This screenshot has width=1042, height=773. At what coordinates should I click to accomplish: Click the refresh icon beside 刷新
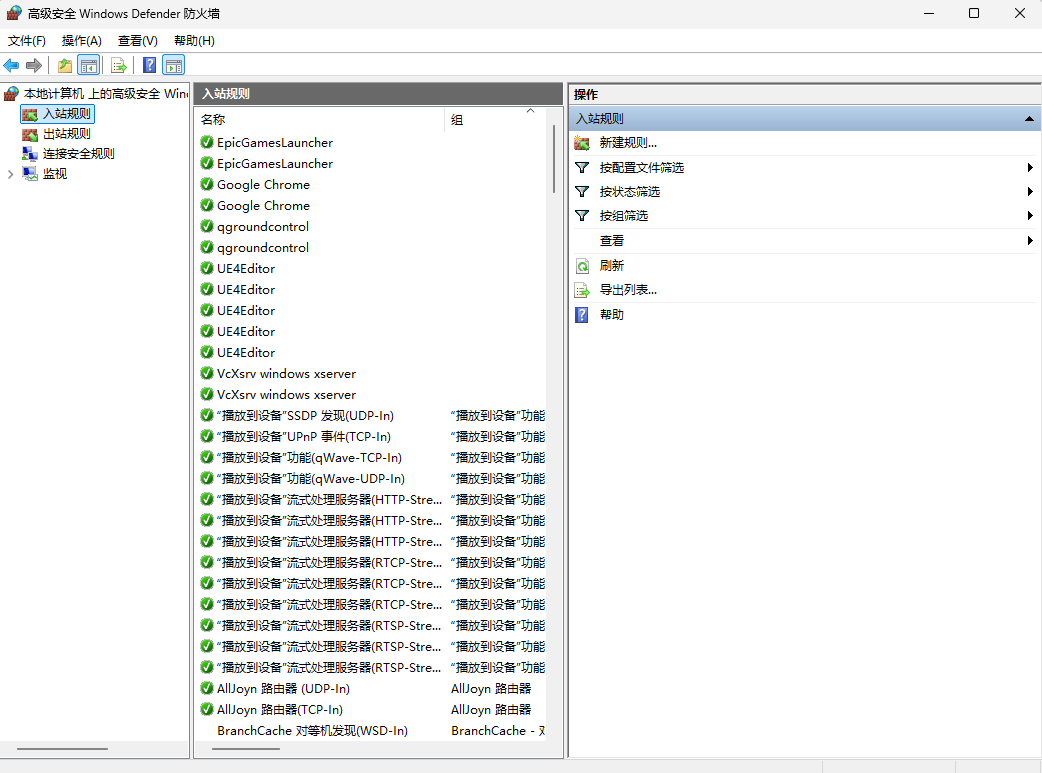[x=582, y=266]
